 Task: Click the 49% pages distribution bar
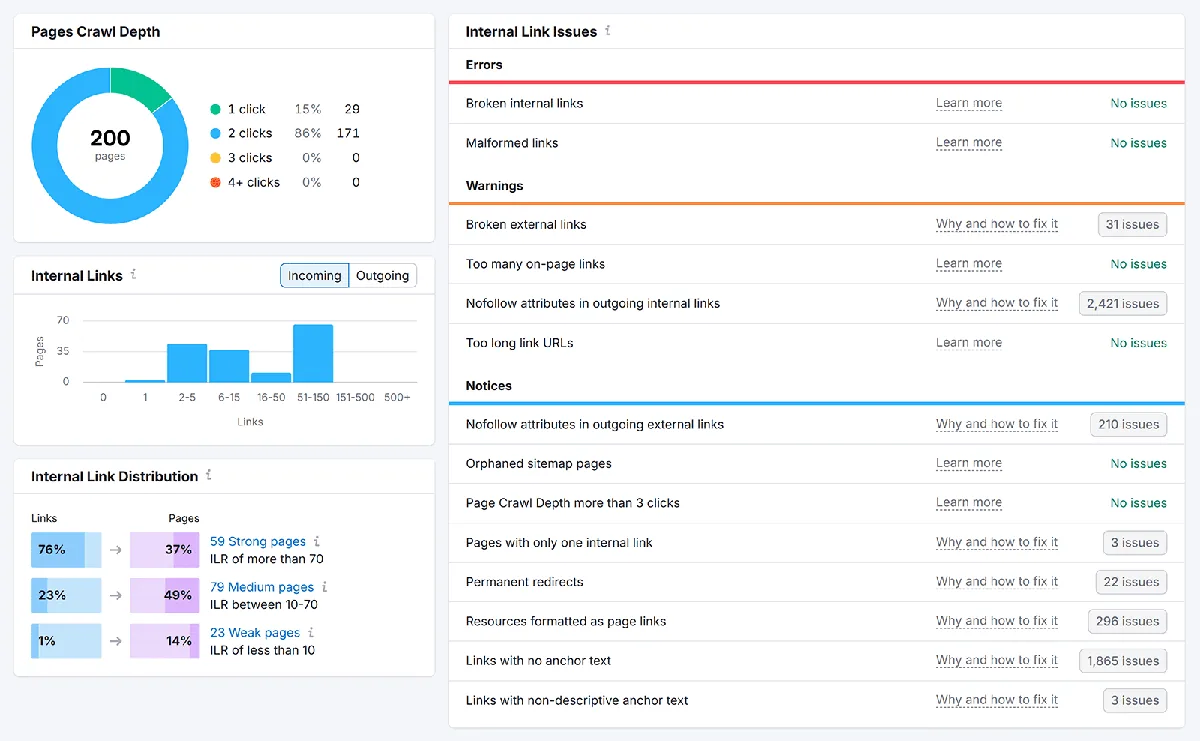pyautogui.click(x=165, y=595)
